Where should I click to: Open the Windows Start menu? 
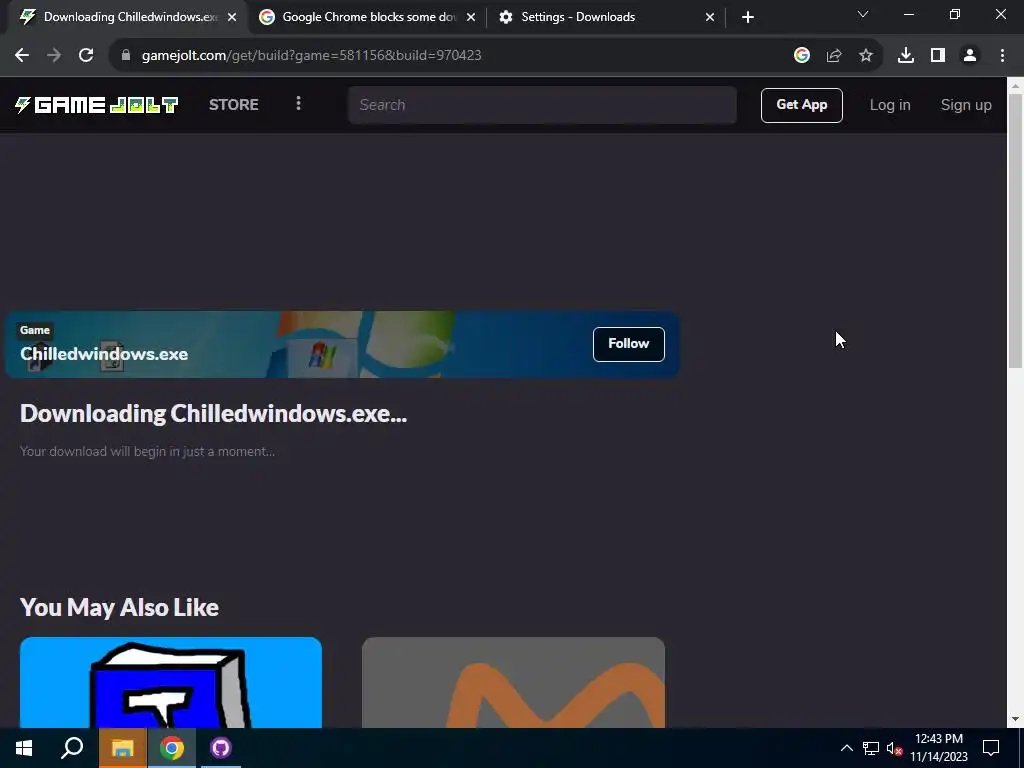click(x=24, y=748)
